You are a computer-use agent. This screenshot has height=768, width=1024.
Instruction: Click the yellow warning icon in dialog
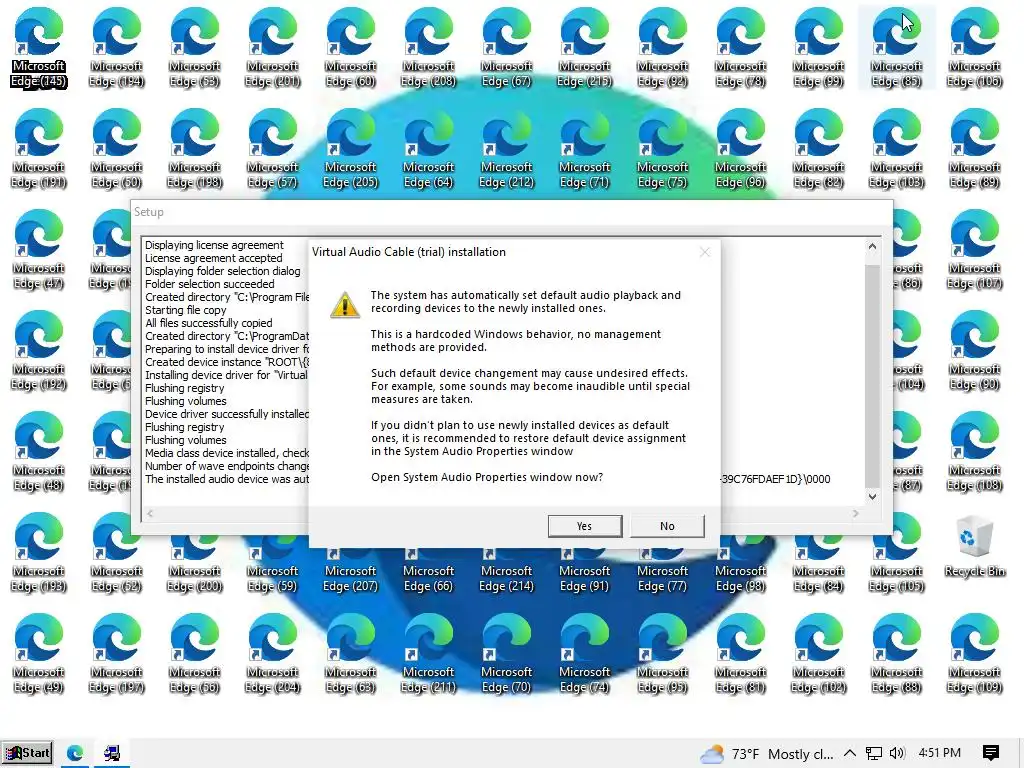tap(345, 305)
